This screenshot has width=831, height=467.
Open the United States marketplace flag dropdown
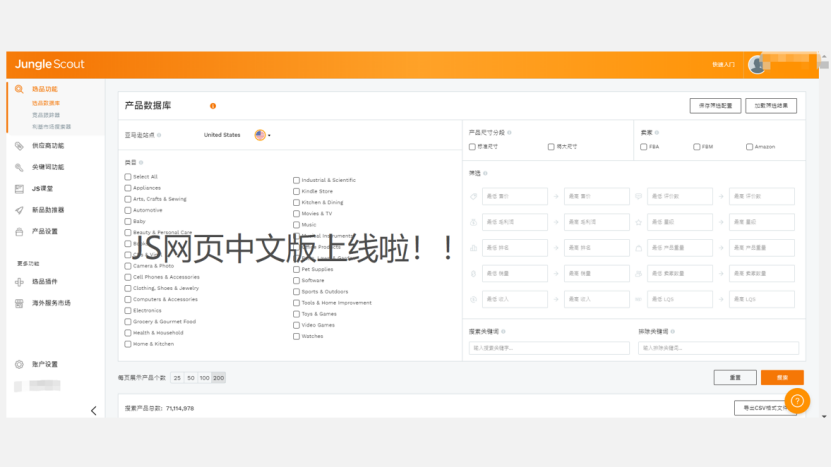click(262, 135)
